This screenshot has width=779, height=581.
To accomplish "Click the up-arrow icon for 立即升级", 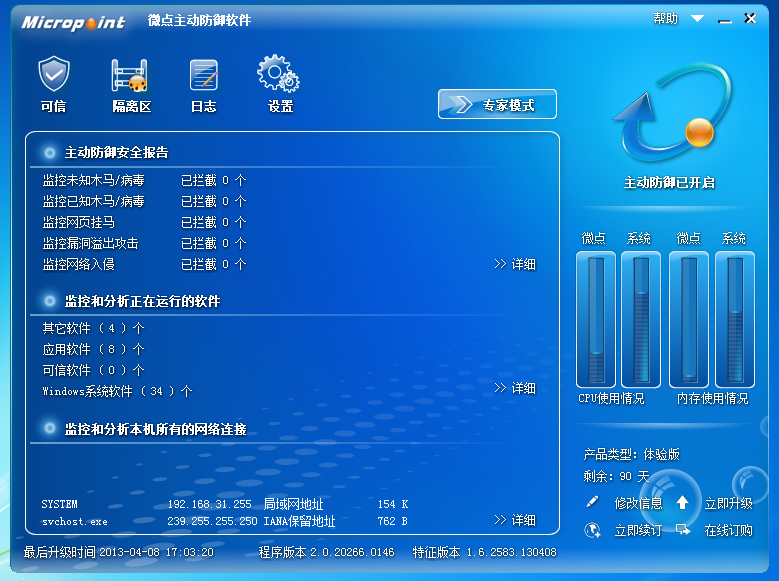I will point(683,502).
